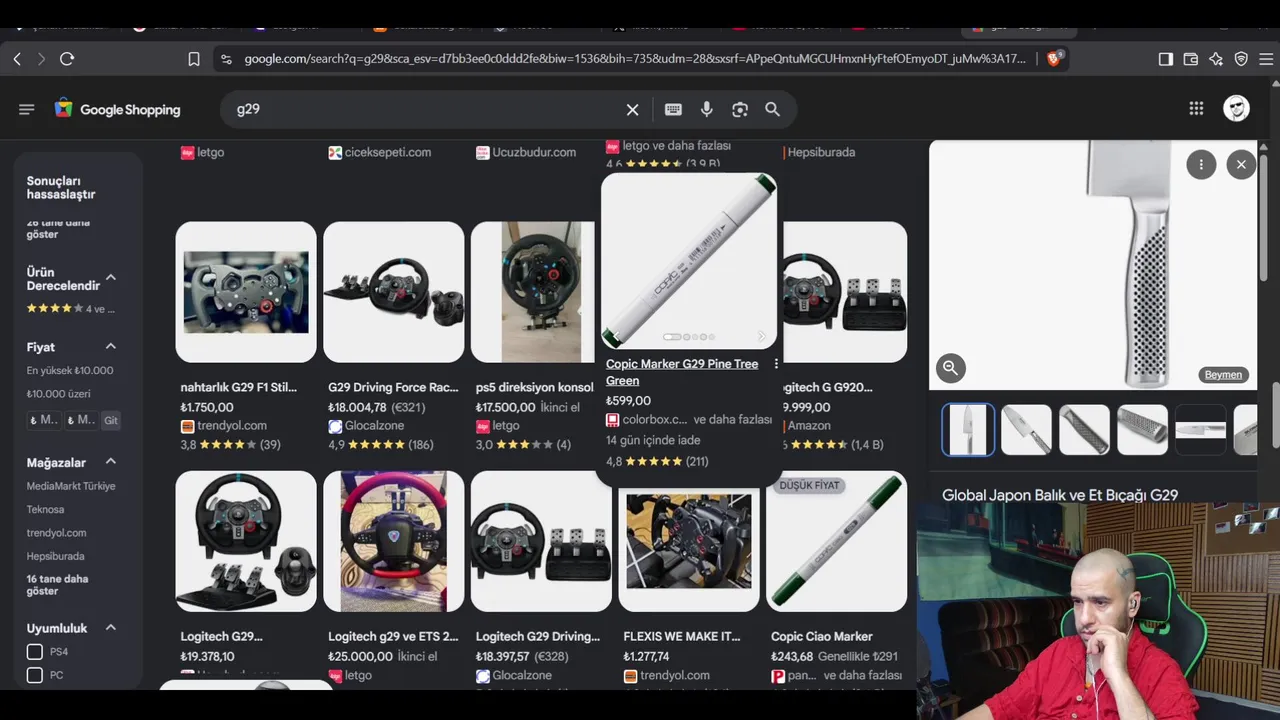Image resolution: width=1280 pixels, height=720 pixels.
Task: Filter price to ₺10.000 üzeri
Action: (59, 394)
